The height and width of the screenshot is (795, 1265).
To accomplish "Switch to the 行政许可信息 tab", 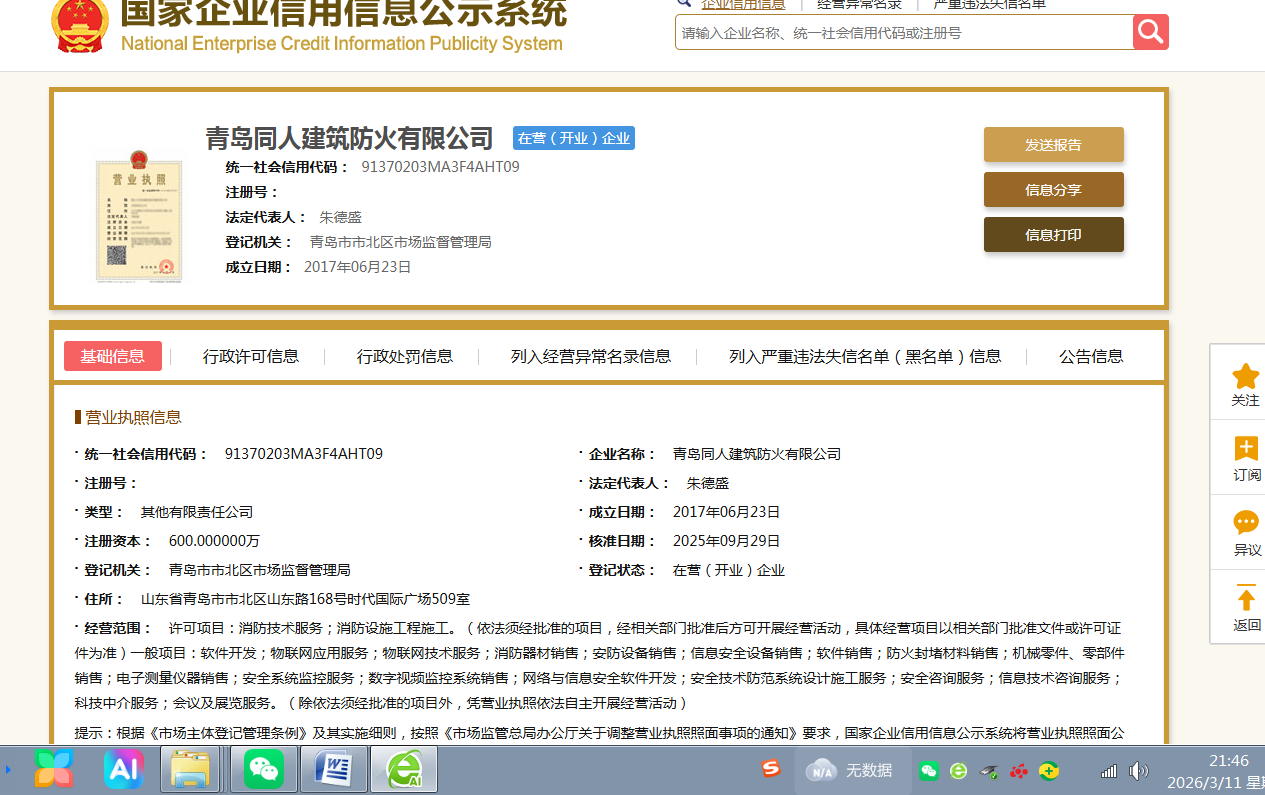I will (250, 356).
